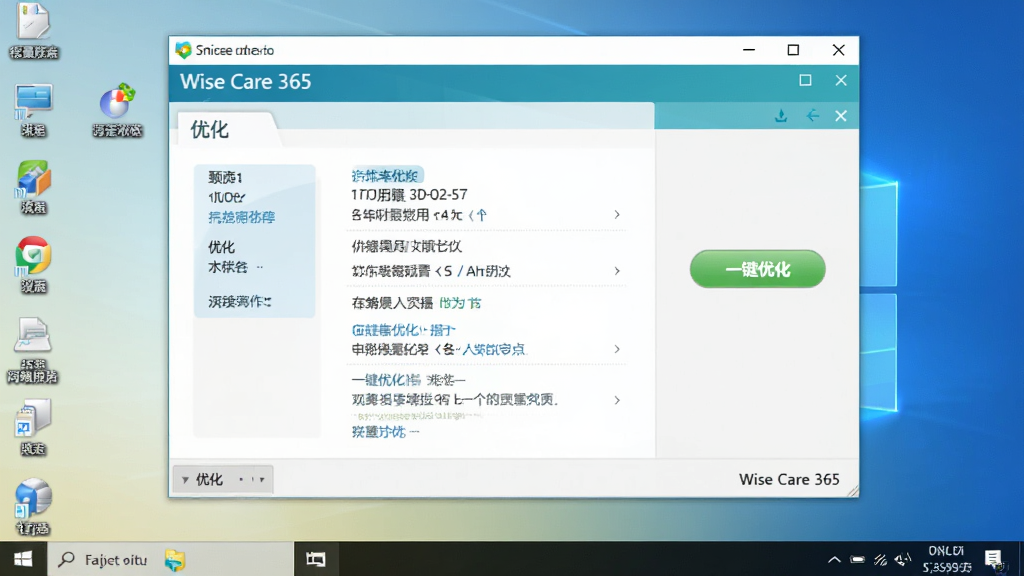Open the Chrome desktop icon
This screenshot has height=576, width=1024.
(x=33, y=263)
